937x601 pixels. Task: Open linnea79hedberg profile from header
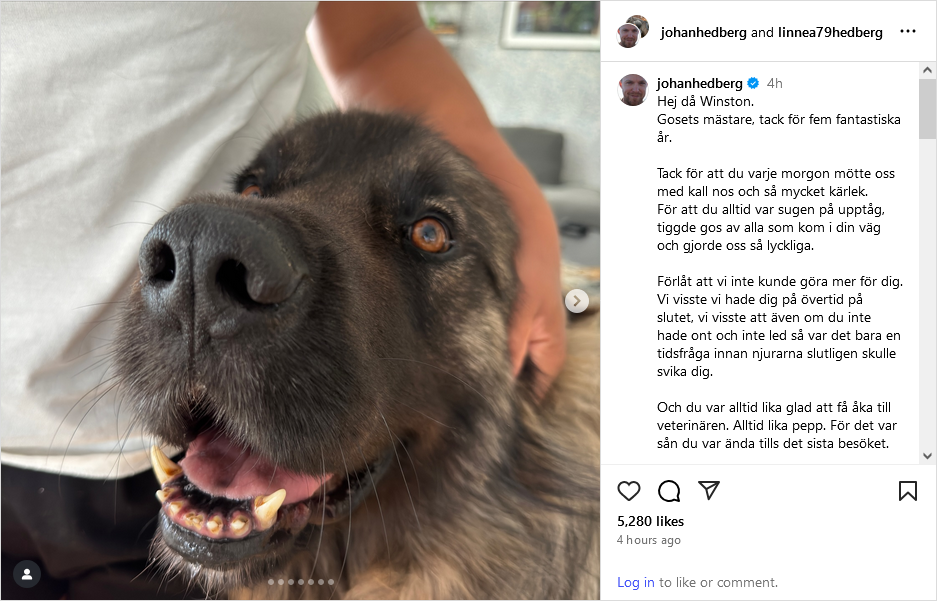[x=830, y=32]
